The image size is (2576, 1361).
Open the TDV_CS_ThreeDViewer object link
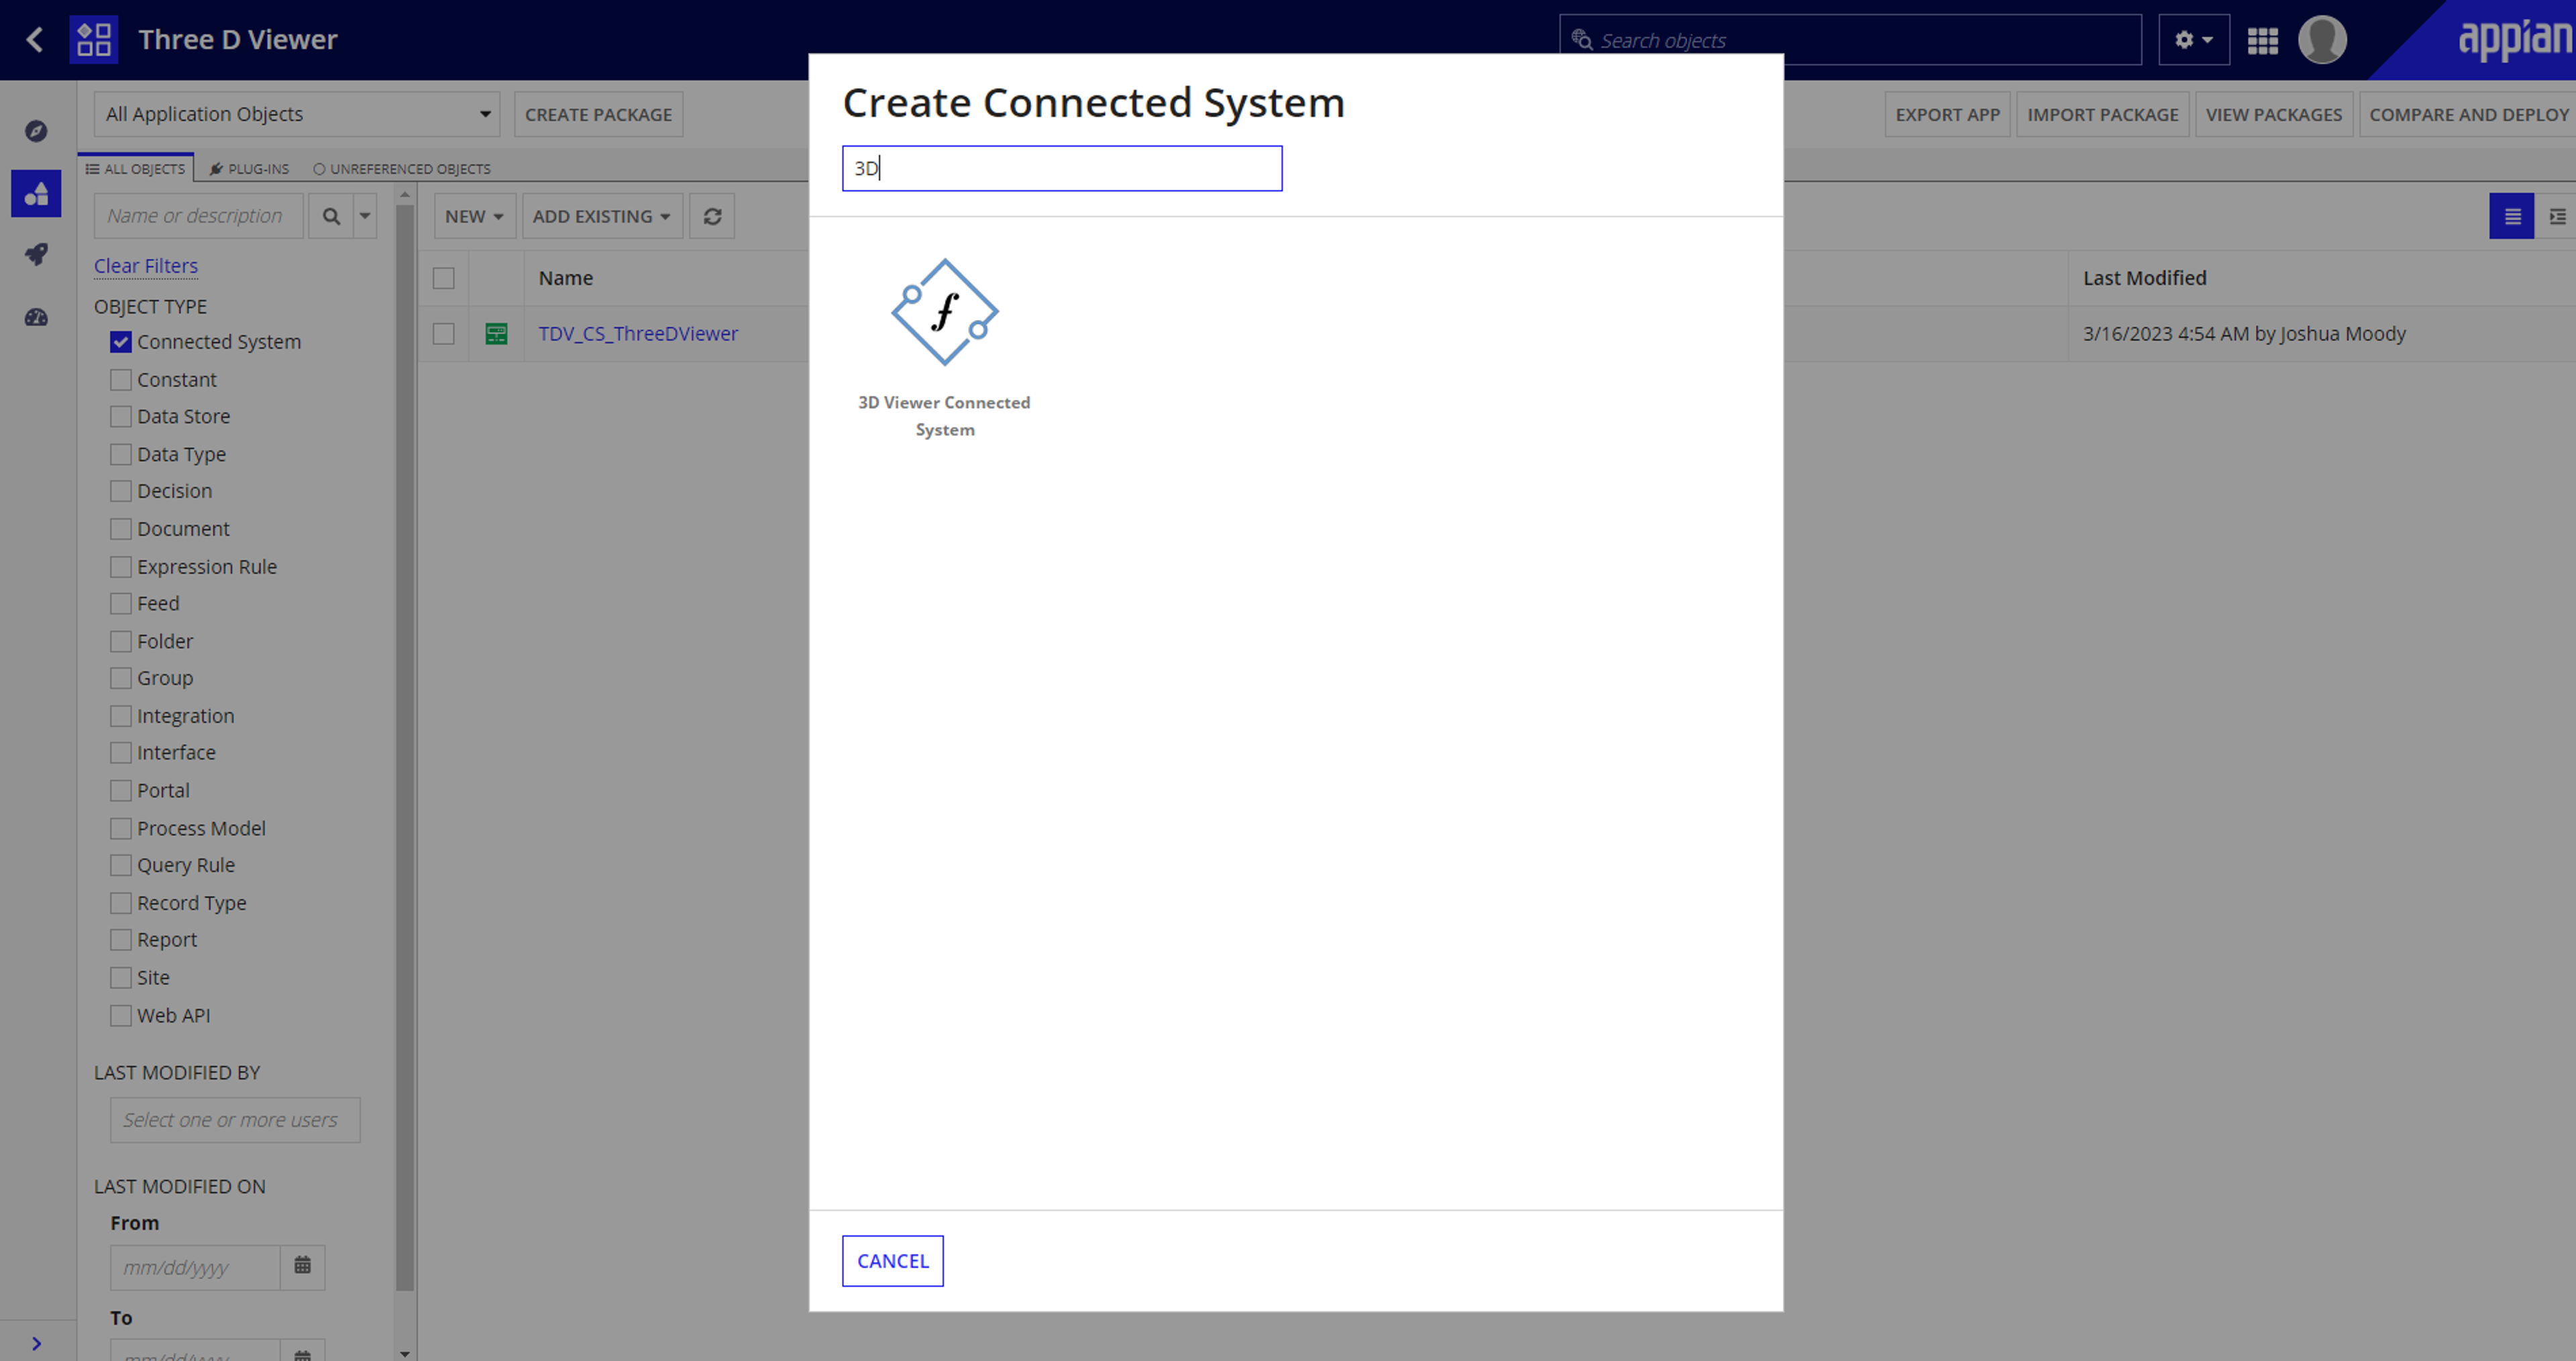(638, 334)
